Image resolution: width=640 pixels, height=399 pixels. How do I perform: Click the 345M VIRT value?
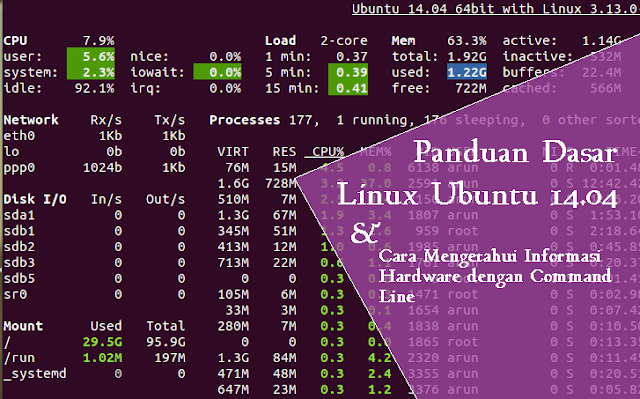coord(233,231)
